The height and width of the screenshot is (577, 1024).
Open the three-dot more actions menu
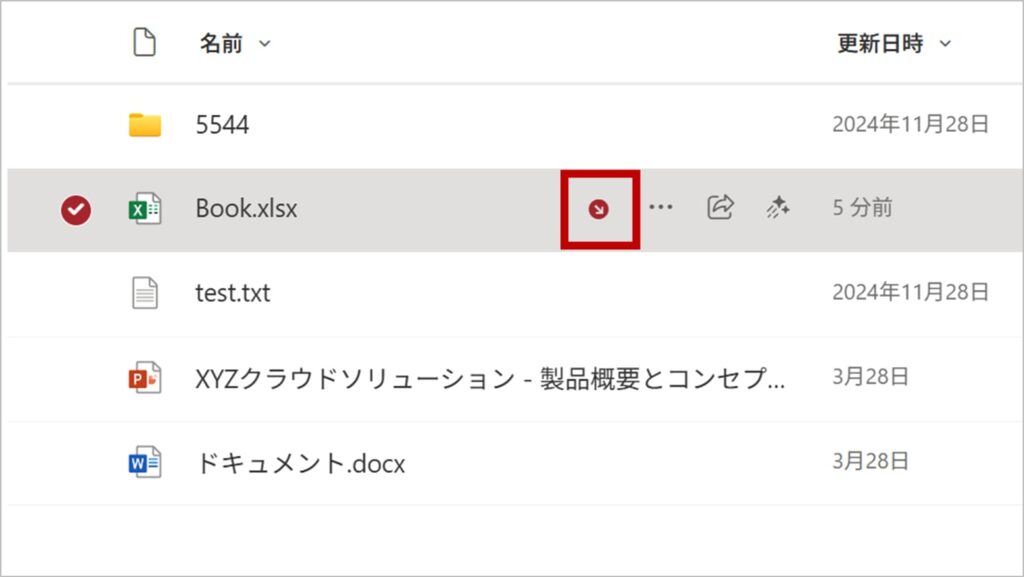[x=660, y=208]
